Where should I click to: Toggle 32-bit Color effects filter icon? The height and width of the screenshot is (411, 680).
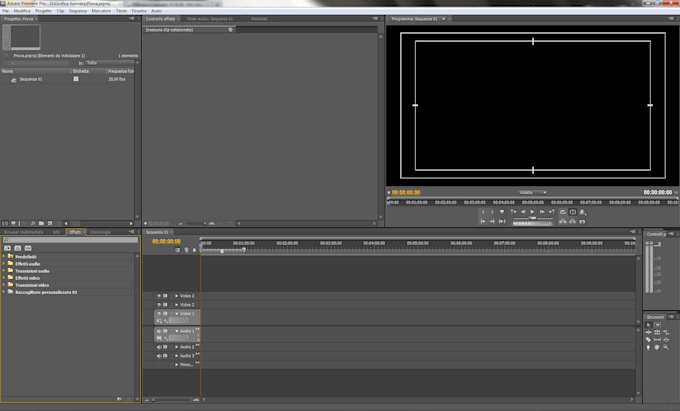pos(18,248)
